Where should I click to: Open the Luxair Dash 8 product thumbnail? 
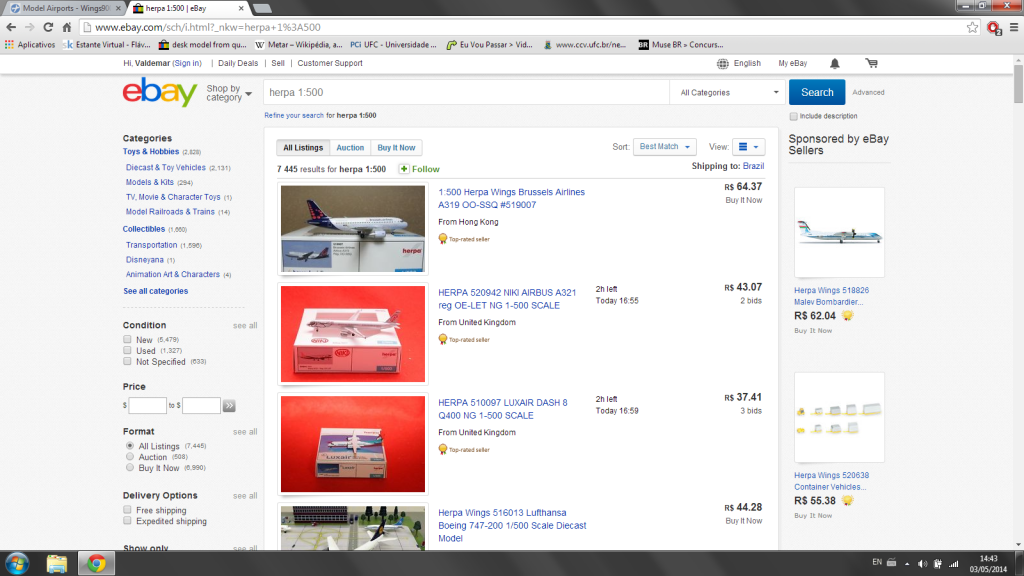(x=353, y=444)
